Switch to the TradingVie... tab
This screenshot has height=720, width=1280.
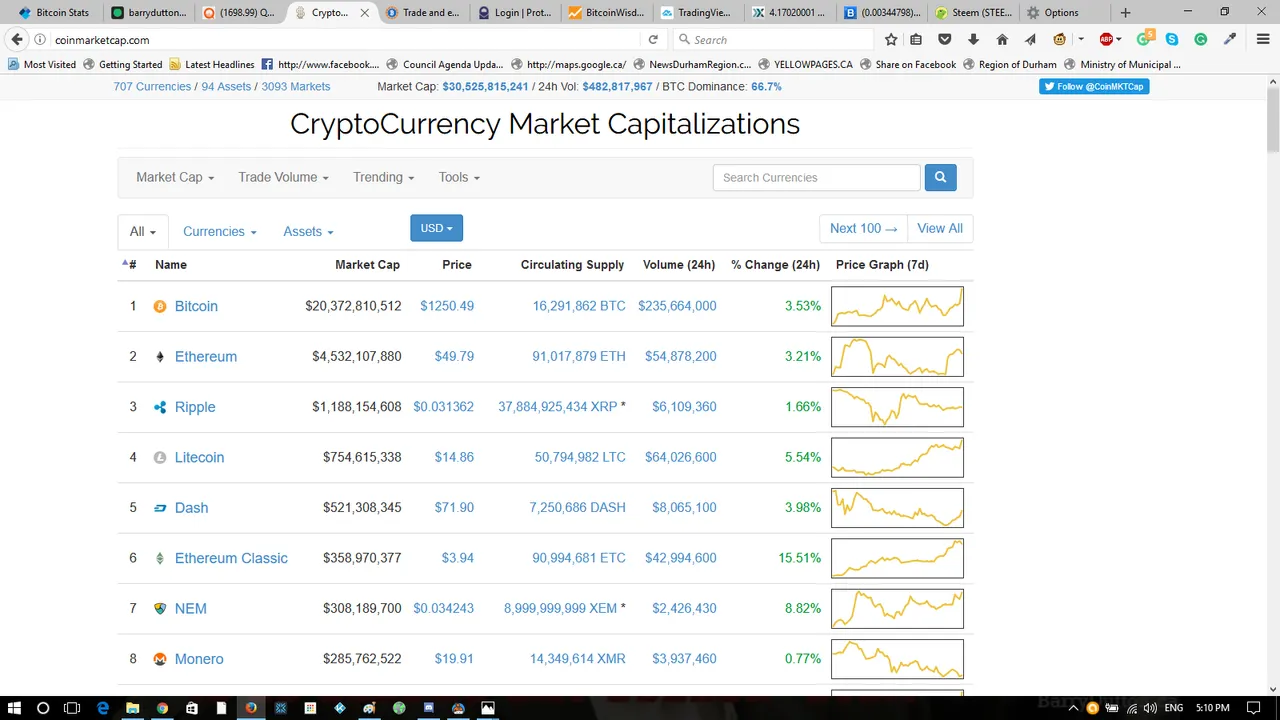(x=697, y=13)
